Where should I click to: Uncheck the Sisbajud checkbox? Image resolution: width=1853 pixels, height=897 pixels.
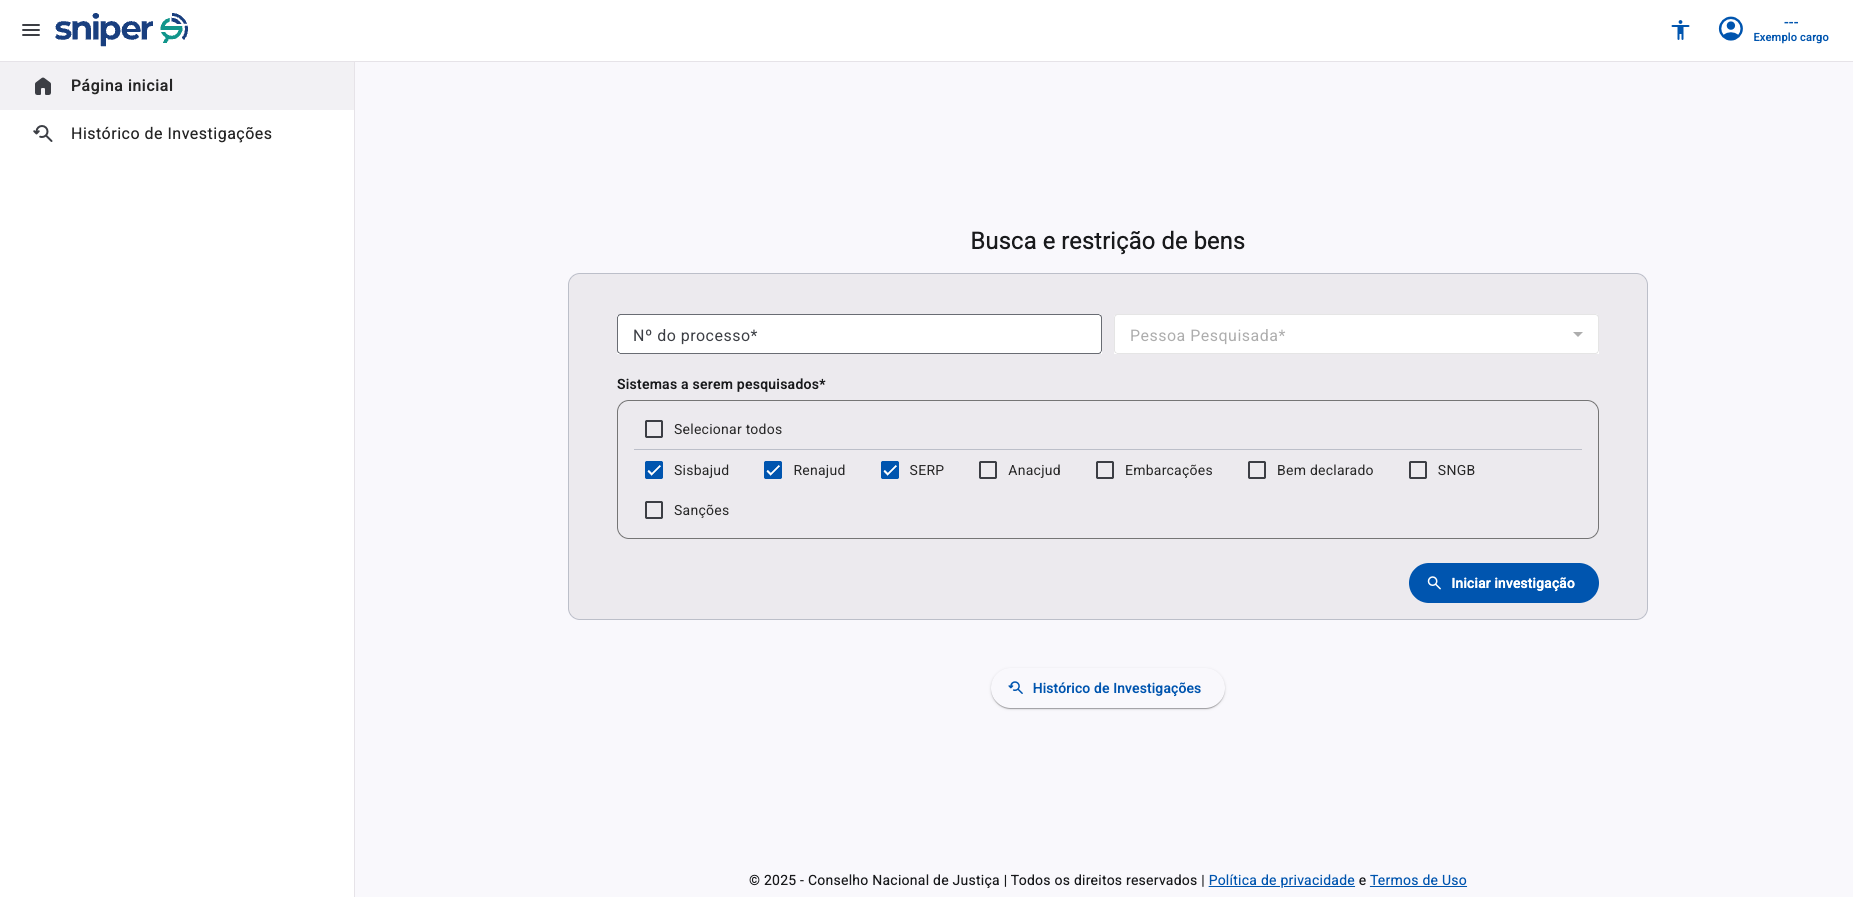click(654, 470)
